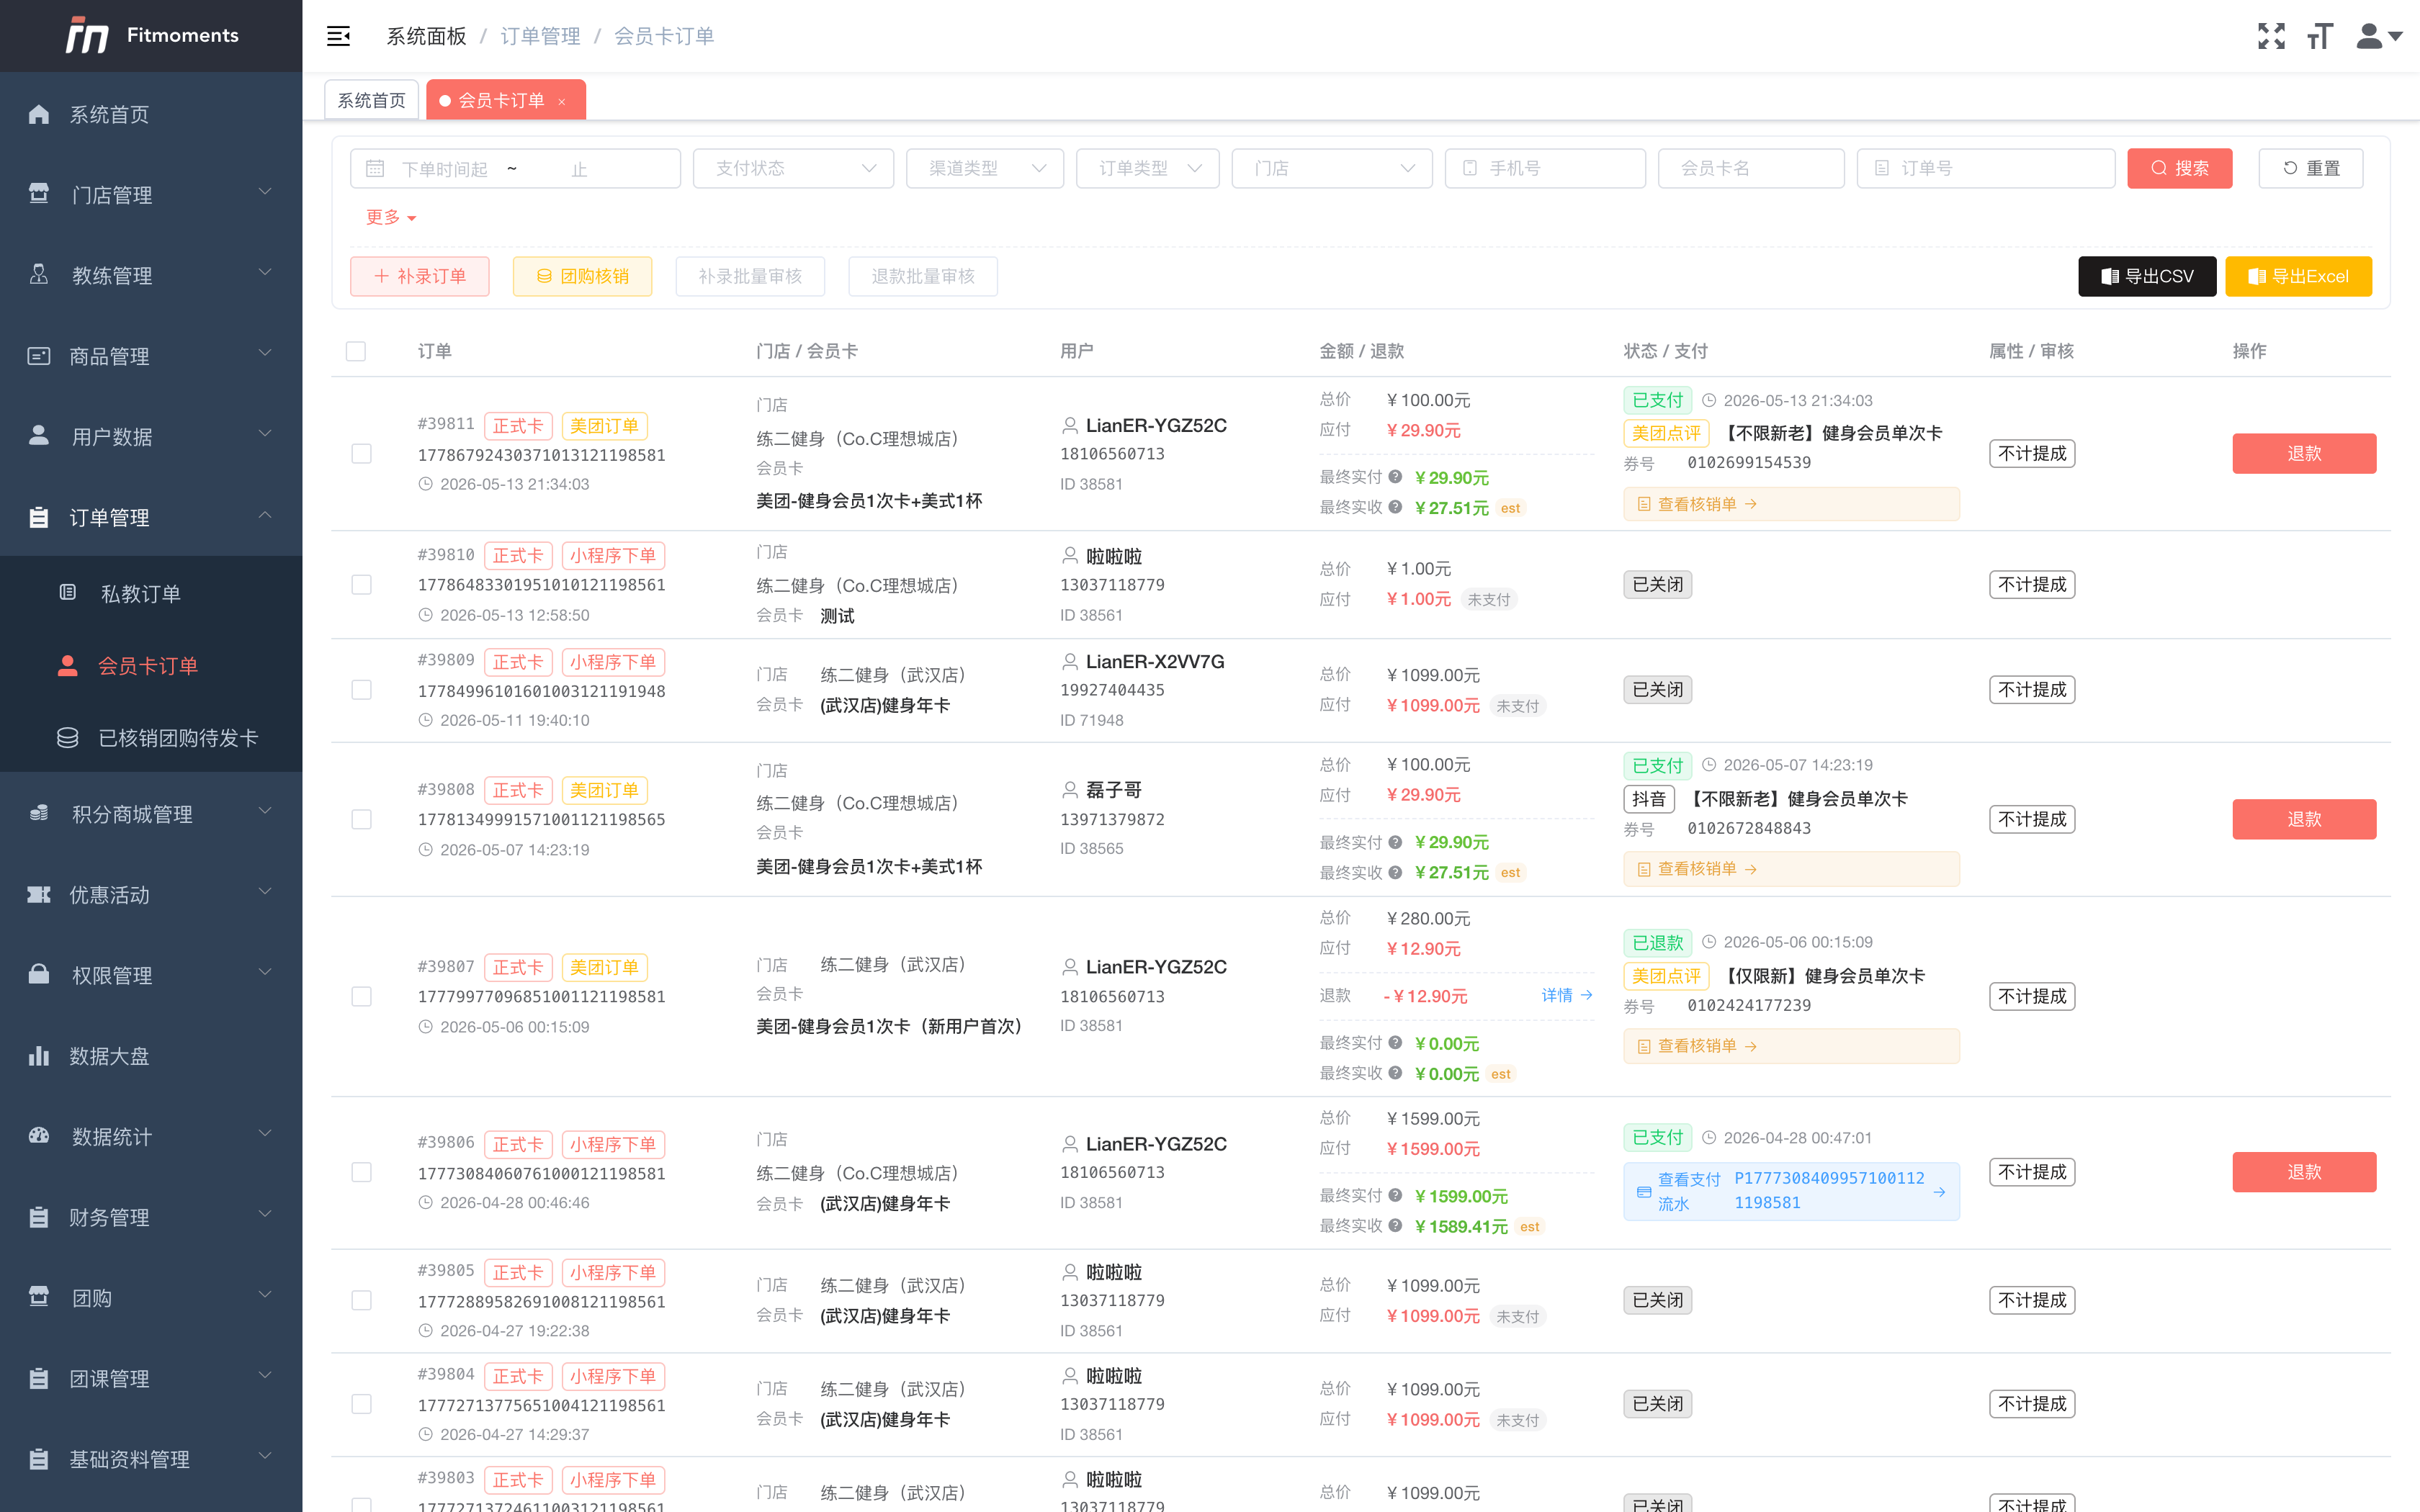Open 数据大盘 bar chart icon item
Image resolution: width=2420 pixels, height=1512 pixels.
[x=39, y=1056]
